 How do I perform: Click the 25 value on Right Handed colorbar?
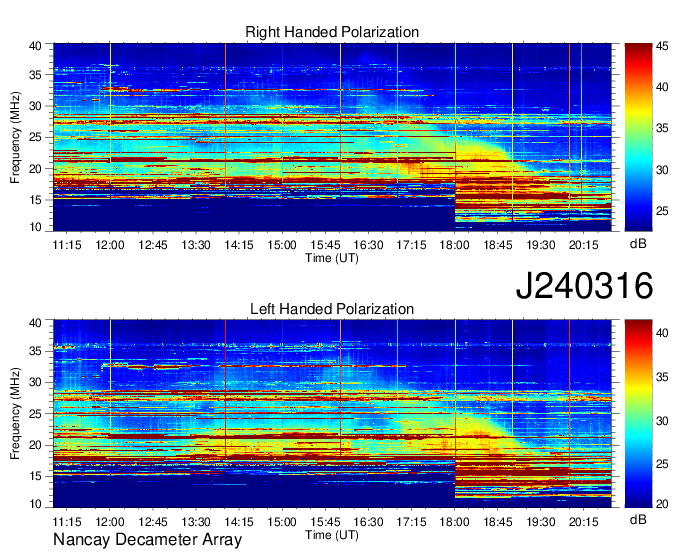coord(662,211)
